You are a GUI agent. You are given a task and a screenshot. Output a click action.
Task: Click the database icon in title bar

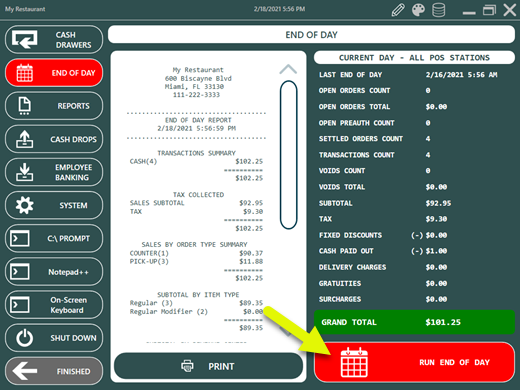click(438, 10)
